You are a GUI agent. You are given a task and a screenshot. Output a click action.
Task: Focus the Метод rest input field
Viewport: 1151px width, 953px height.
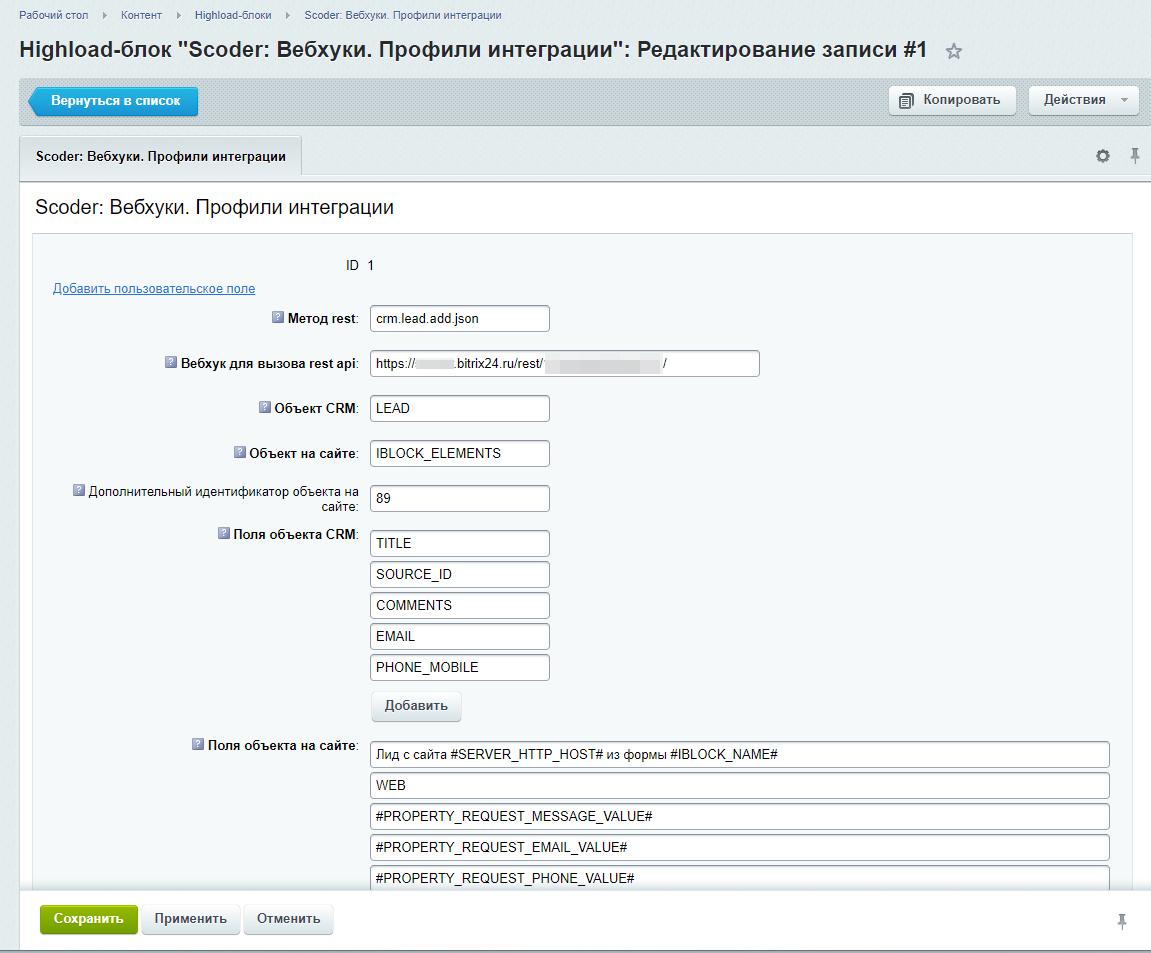tap(460, 318)
